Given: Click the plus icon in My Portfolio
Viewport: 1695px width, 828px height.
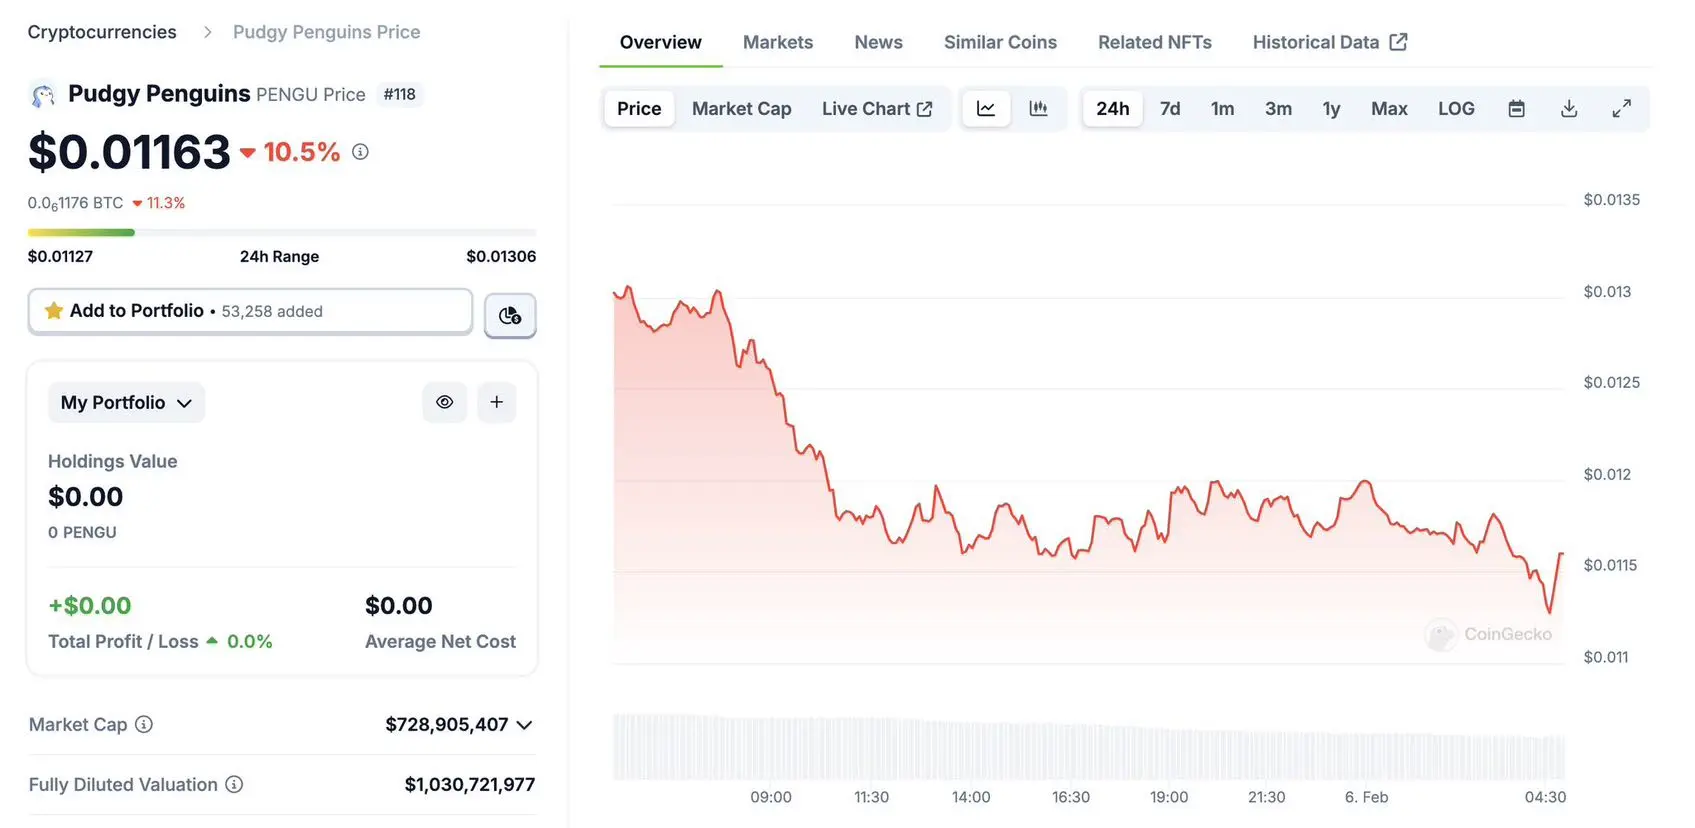Looking at the screenshot, I should click(496, 402).
